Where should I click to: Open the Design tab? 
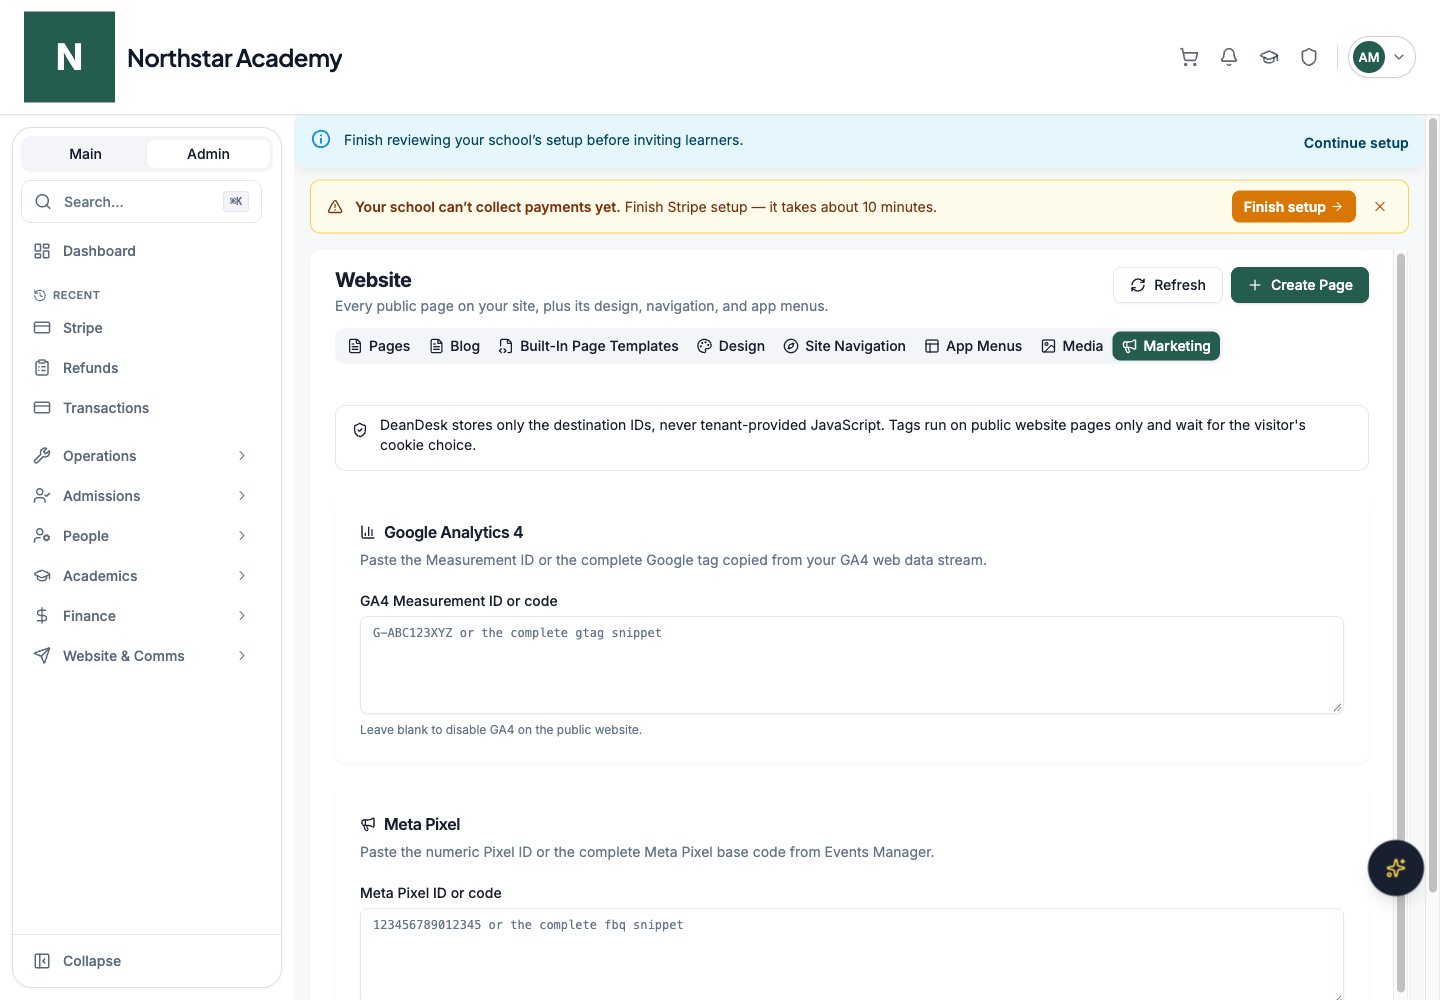(x=731, y=346)
